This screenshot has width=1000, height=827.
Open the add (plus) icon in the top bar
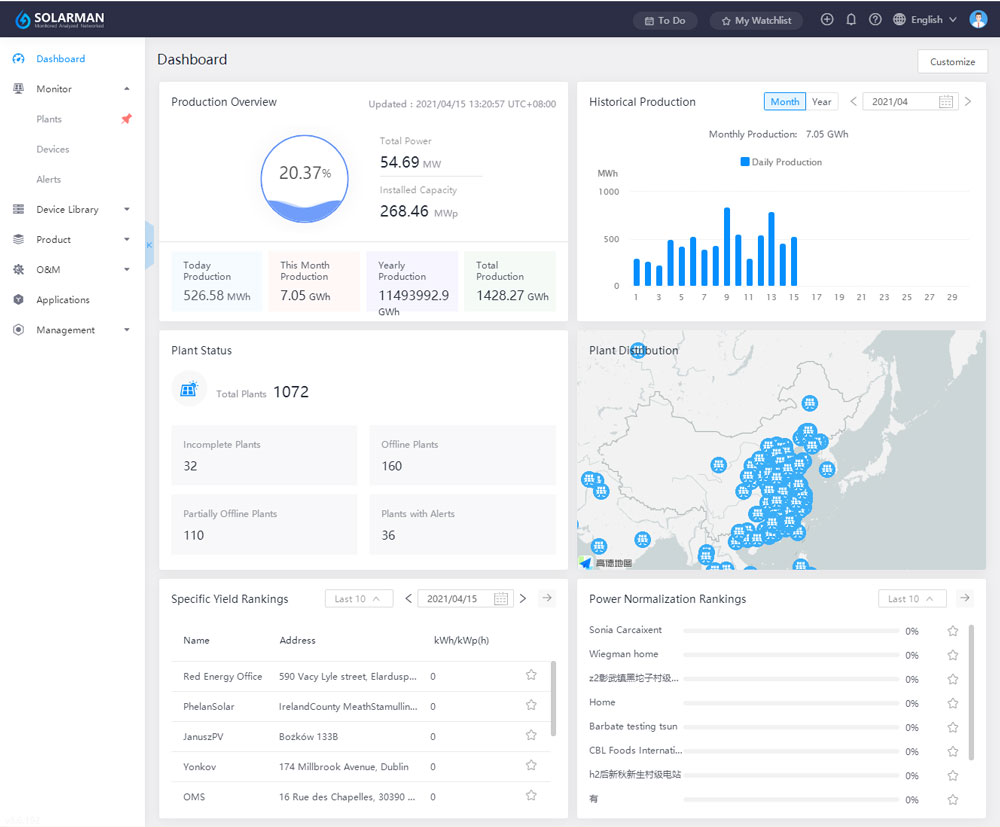click(827, 18)
